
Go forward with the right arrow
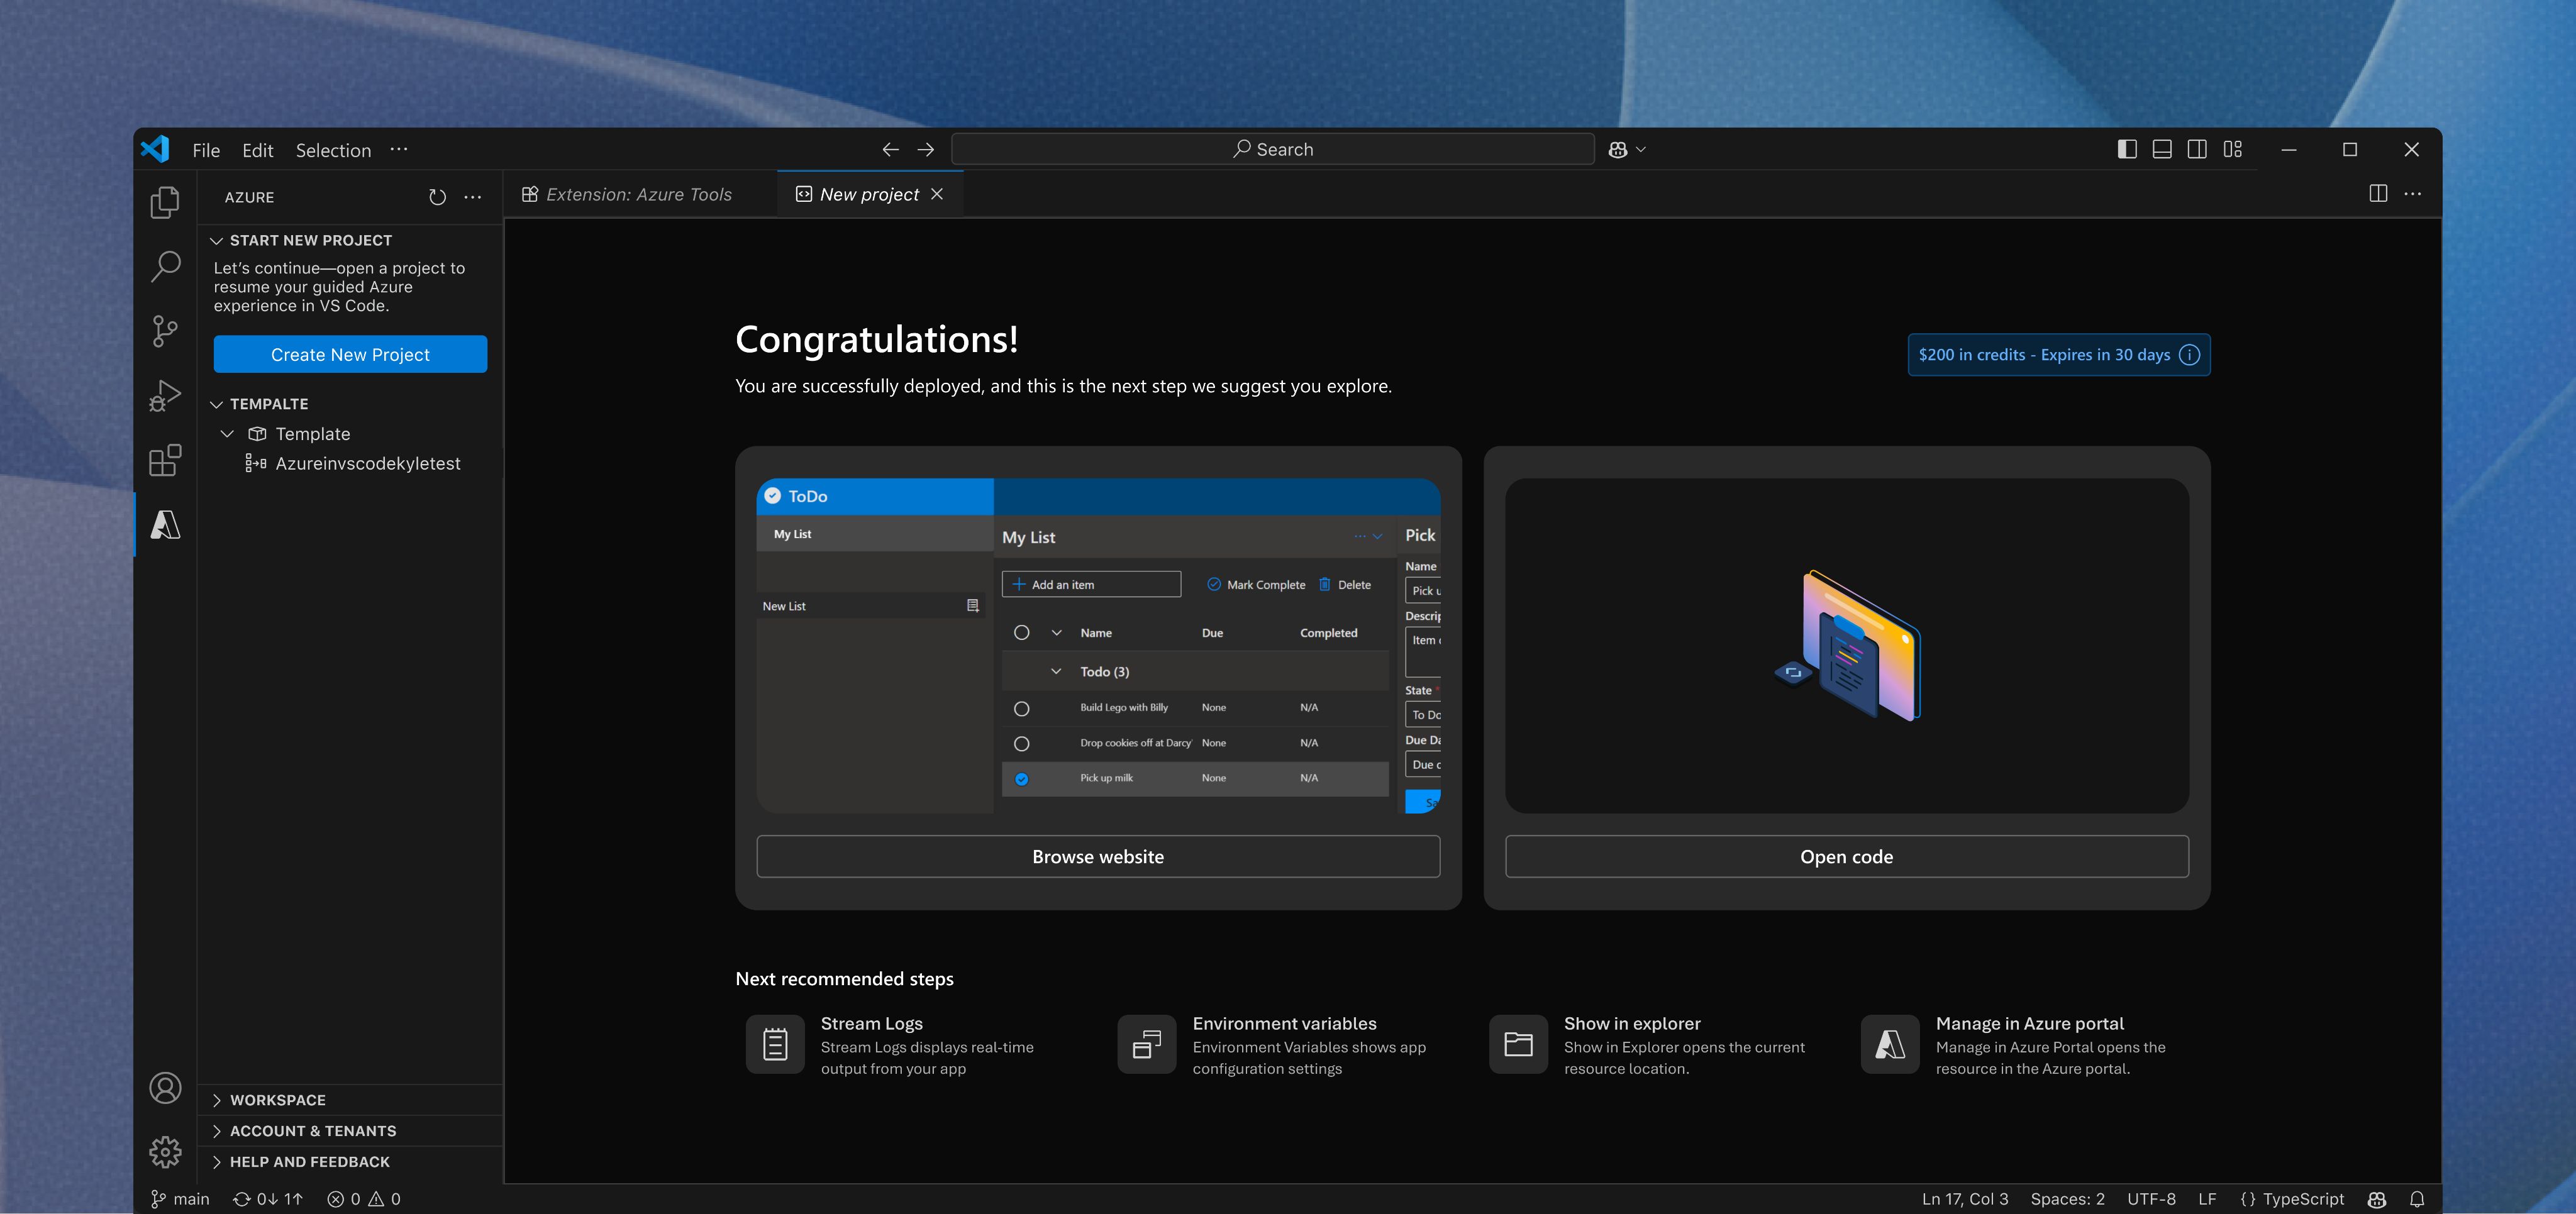coord(926,149)
